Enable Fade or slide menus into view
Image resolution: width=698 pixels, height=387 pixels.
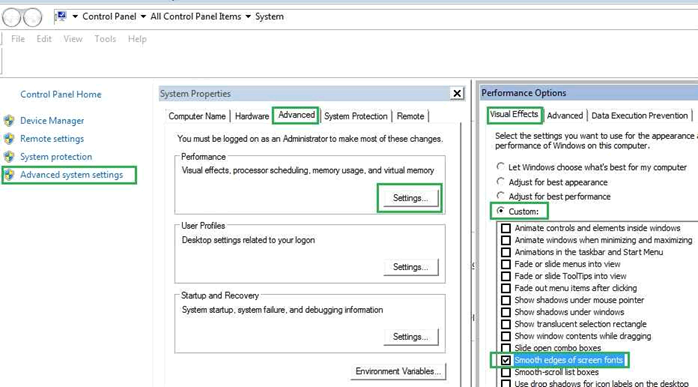[506, 265]
